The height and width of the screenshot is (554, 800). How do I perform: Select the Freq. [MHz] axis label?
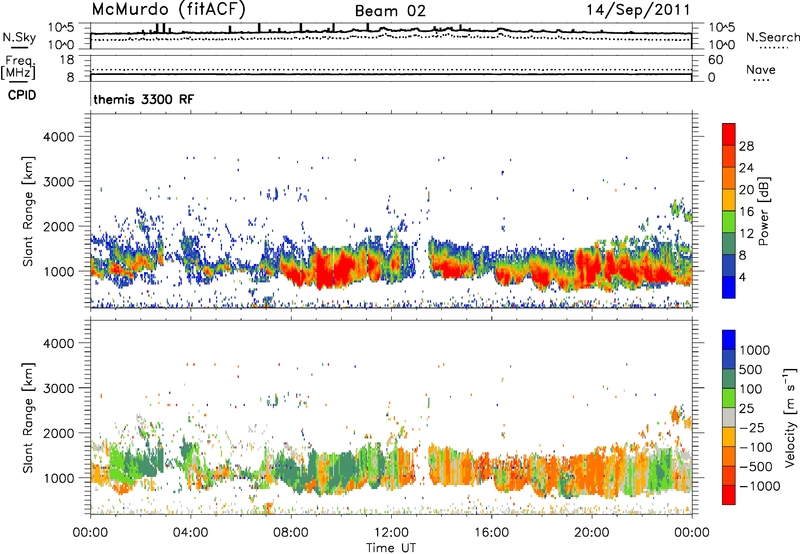(18, 67)
